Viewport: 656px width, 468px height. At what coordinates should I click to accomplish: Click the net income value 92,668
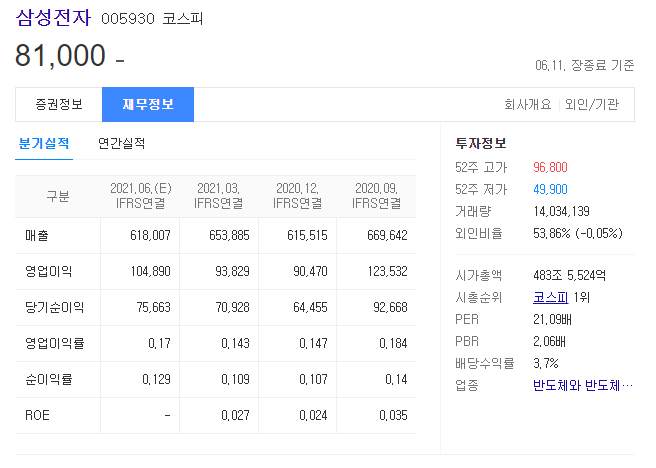[390, 307]
